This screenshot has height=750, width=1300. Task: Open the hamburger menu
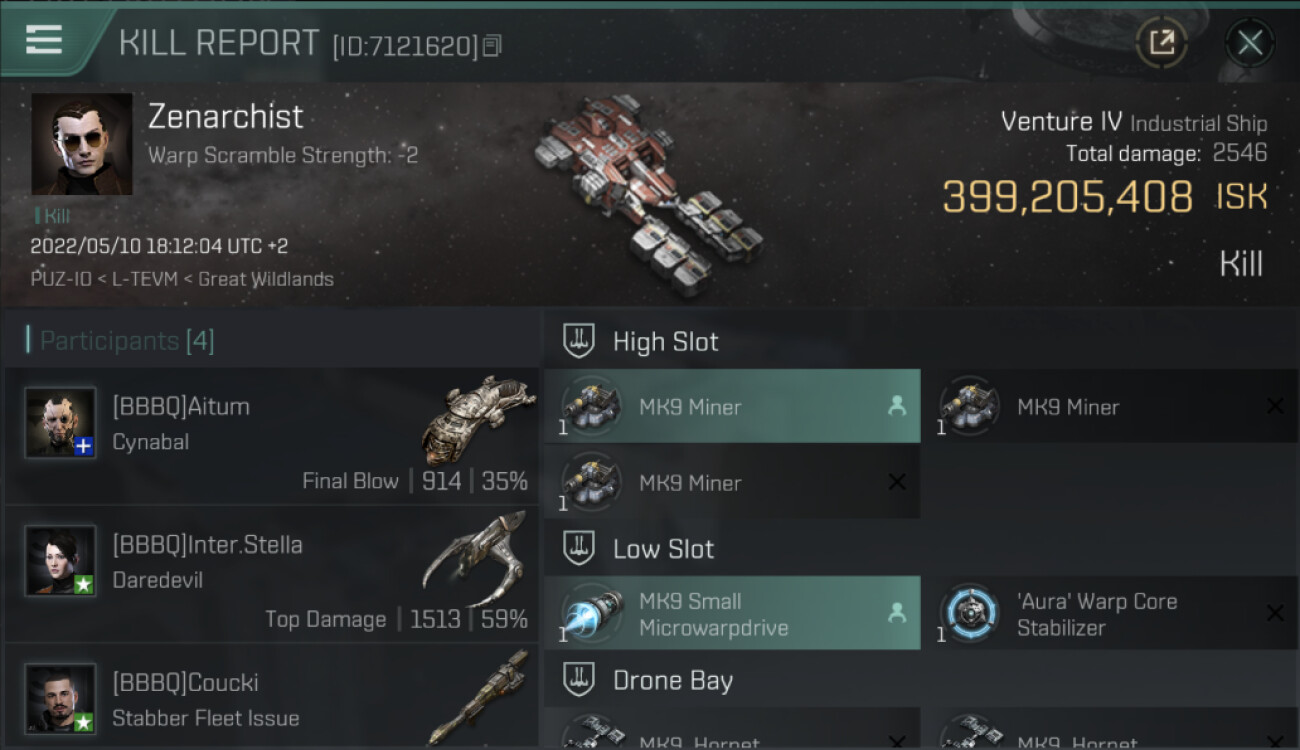pos(44,40)
